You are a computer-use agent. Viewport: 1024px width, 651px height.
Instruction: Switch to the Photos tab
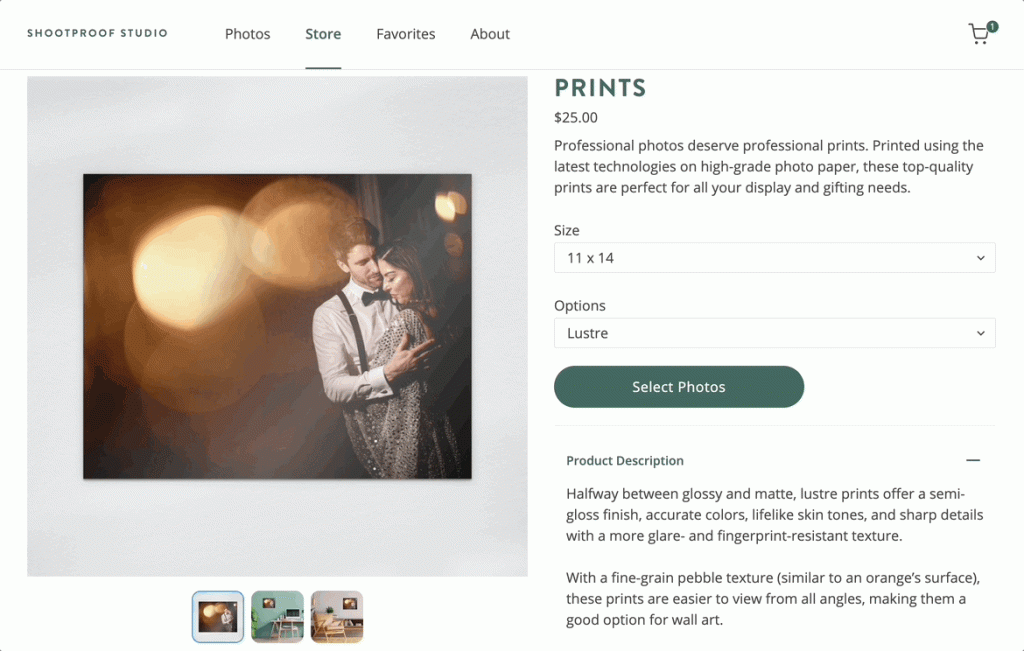(x=247, y=33)
